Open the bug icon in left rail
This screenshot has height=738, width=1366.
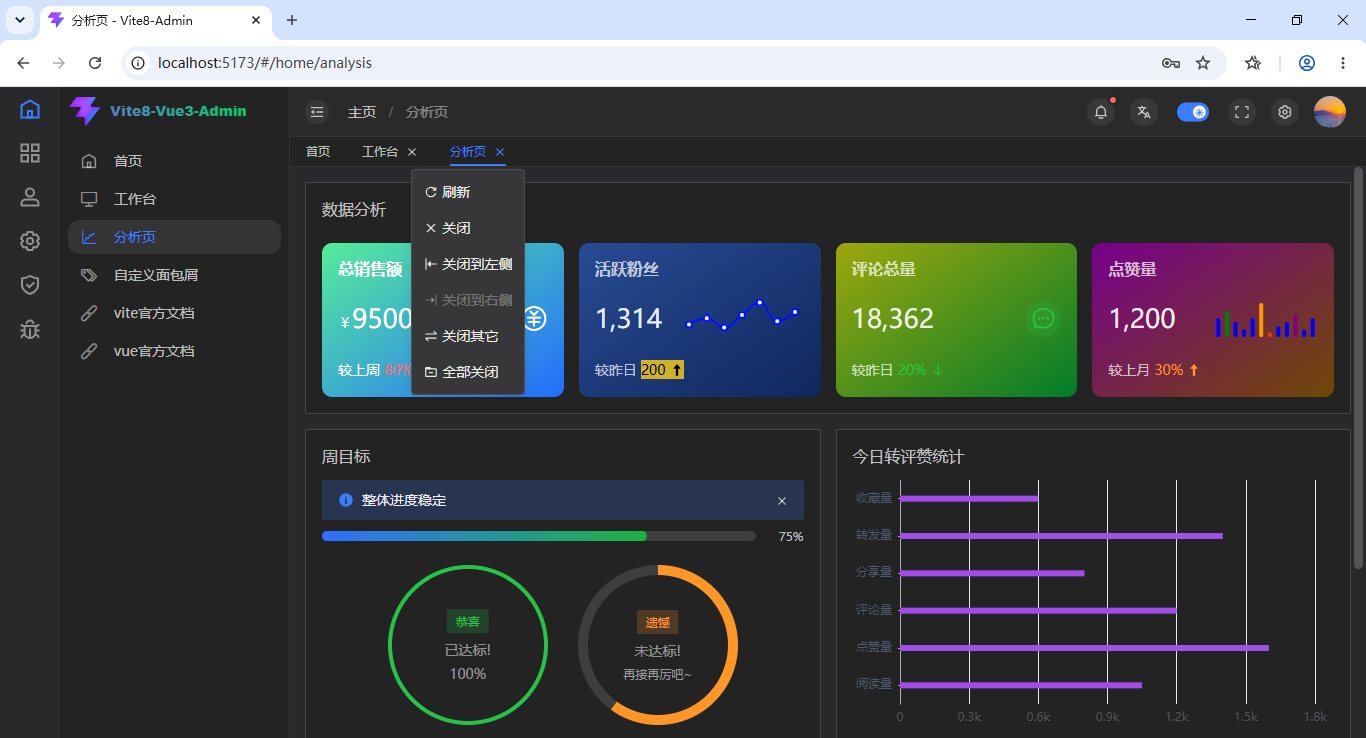tap(30, 329)
